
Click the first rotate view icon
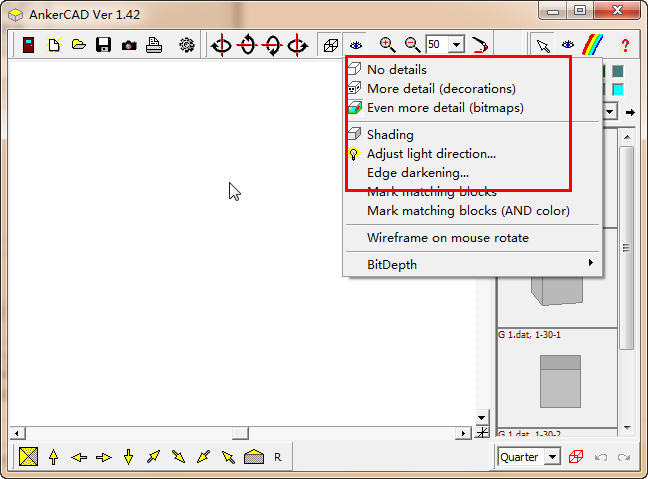[x=221, y=45]
